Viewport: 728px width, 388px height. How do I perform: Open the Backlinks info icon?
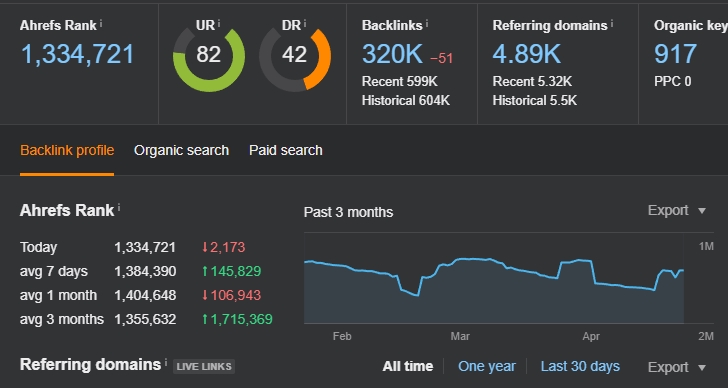(x=427, y=23)
